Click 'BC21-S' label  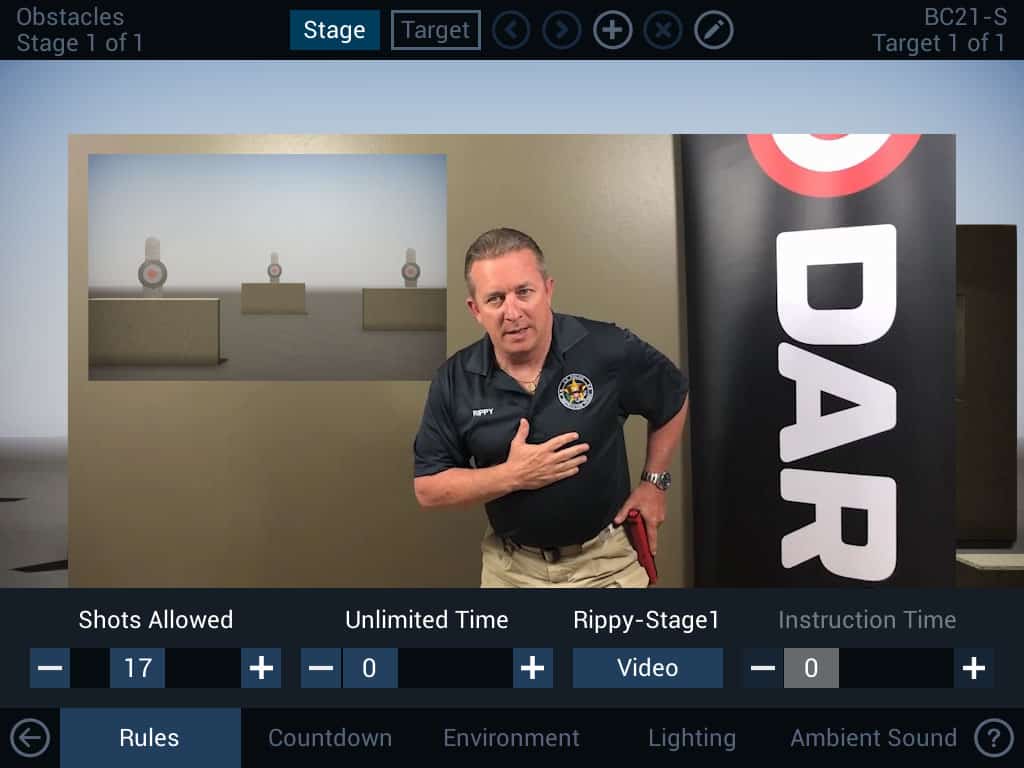pos(966,17)
